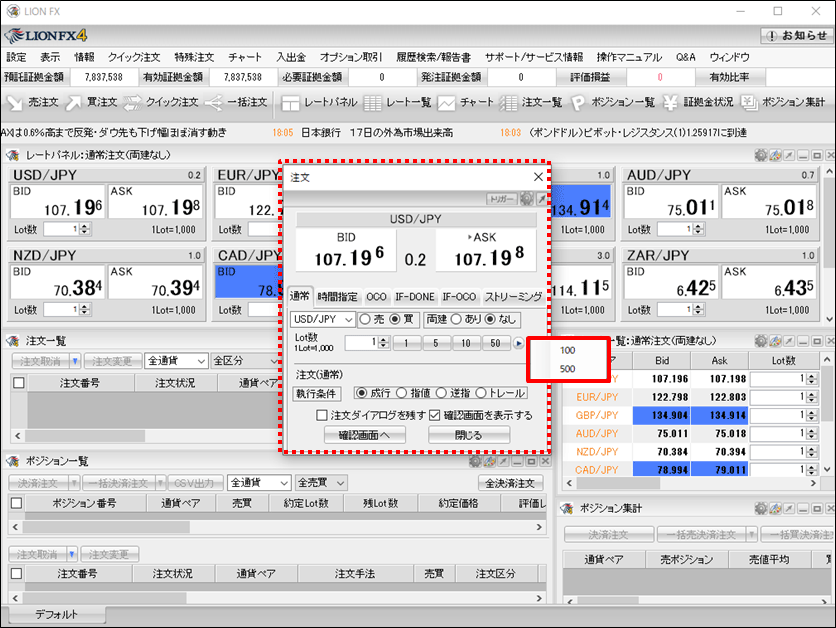Open USD/JPY currency pair dropdown in dialog
Image resolution: width=836 pixels, height=628 pixels.
click(x=323, y=319)
